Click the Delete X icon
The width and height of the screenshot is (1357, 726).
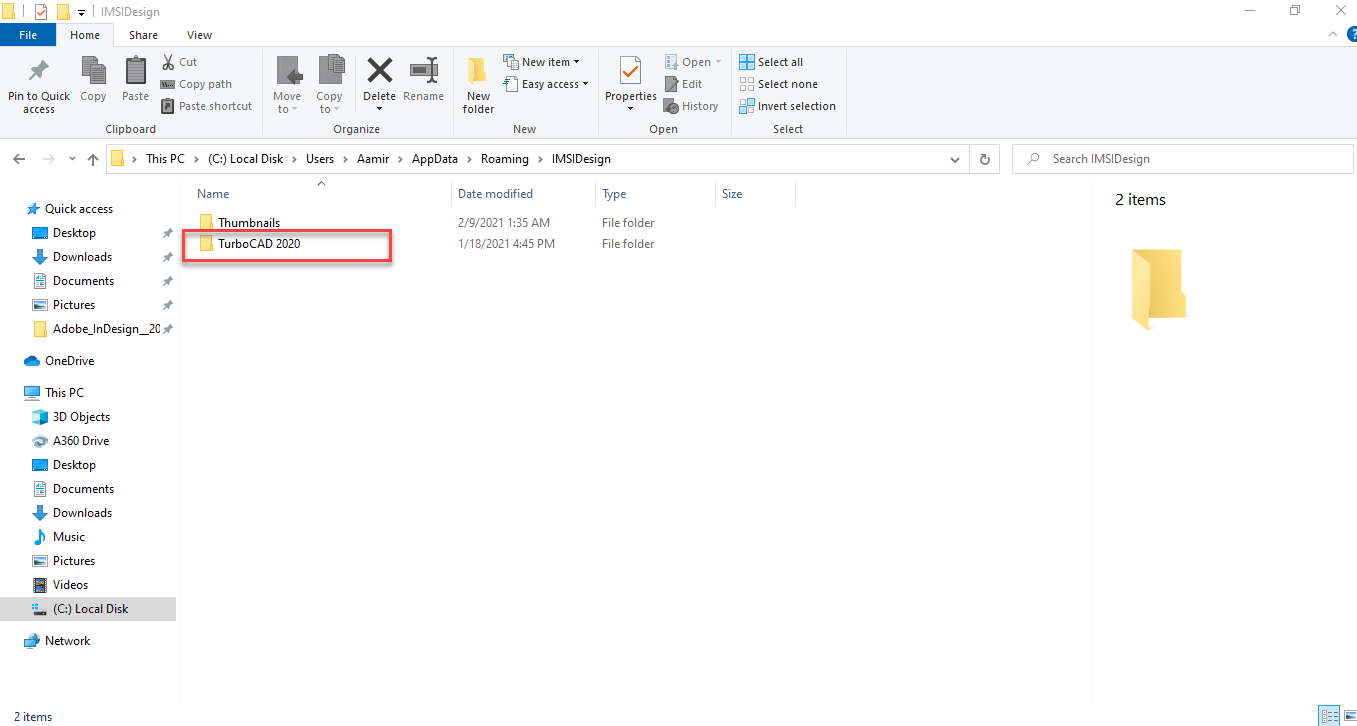pos(379,70)
